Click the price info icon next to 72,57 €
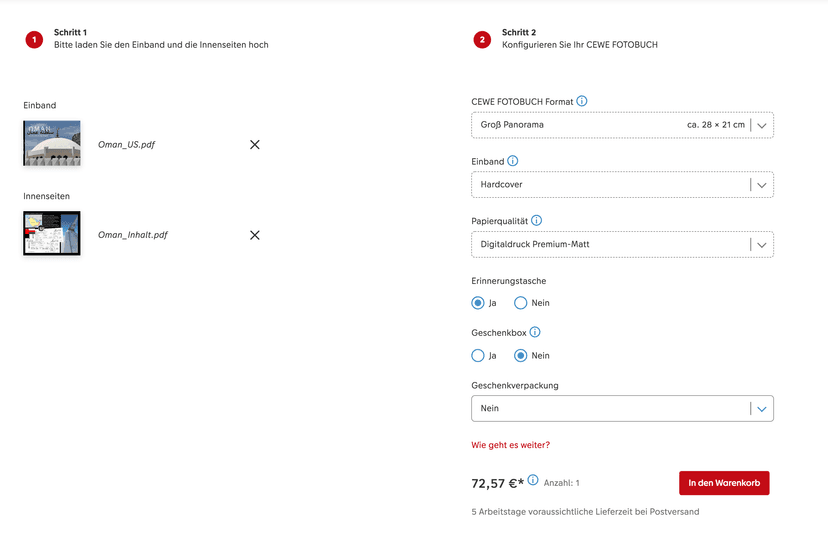 (x=533, y=481)
